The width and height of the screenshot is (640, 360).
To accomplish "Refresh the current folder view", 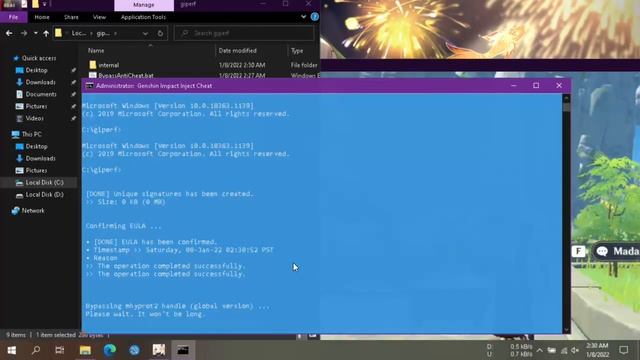I will point(160,33).
